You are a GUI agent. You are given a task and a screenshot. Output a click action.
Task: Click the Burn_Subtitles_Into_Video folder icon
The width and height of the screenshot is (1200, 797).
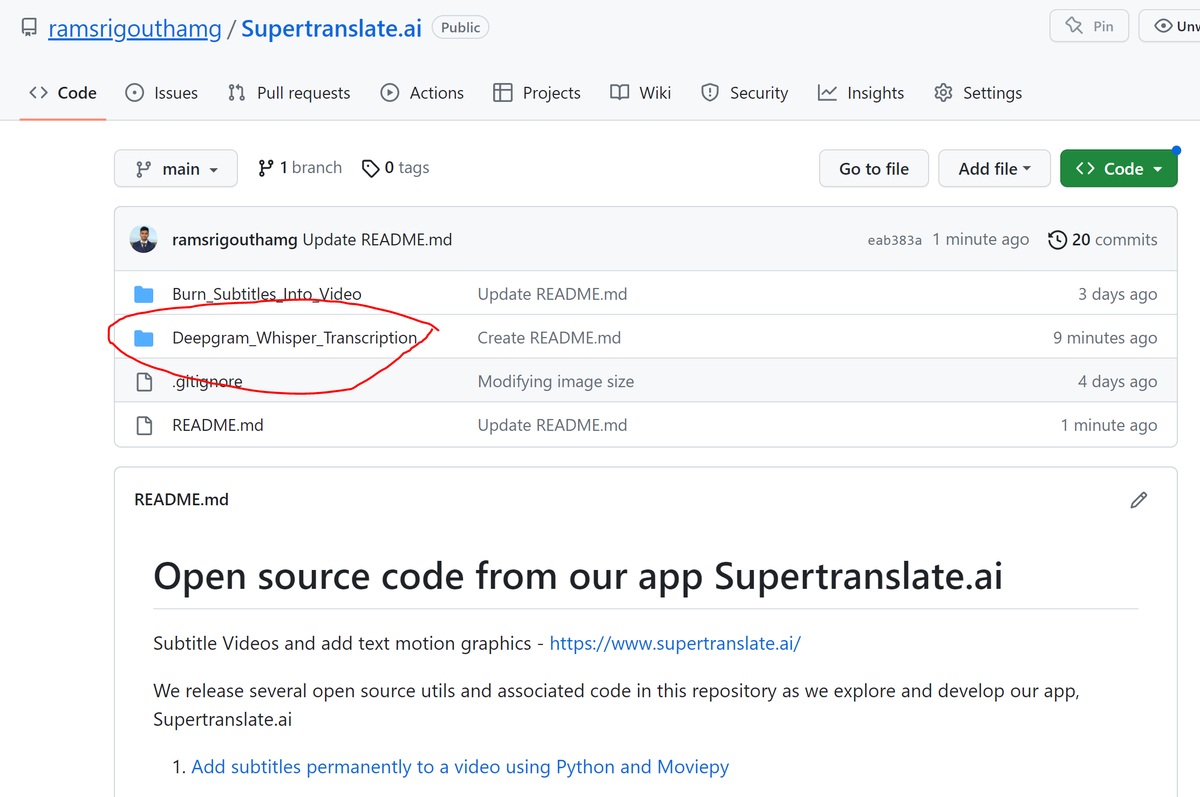pyautogui.click(x=144, y=294)
